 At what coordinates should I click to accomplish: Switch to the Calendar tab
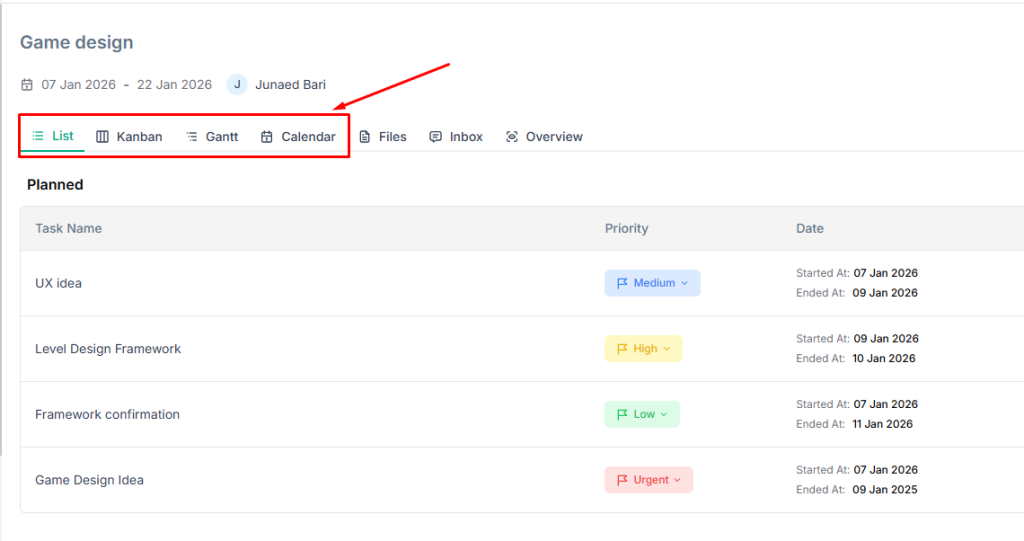coord(298,137)
